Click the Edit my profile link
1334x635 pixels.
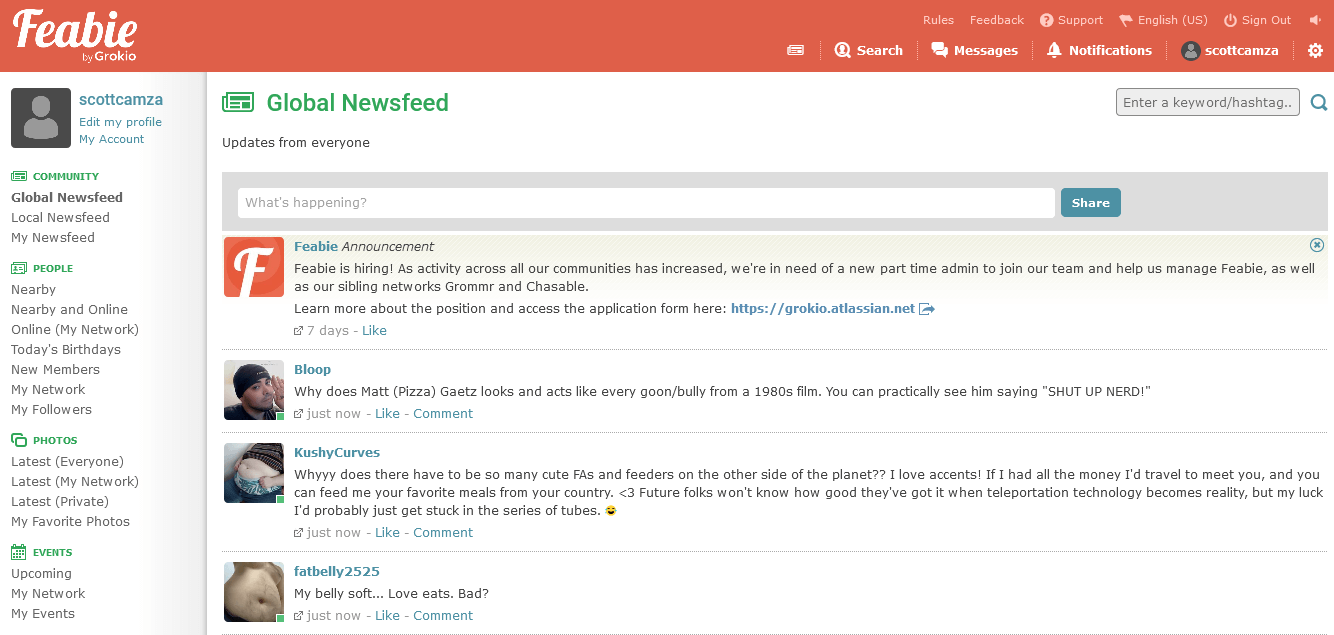pyautogui.click(x=120, y=122)
